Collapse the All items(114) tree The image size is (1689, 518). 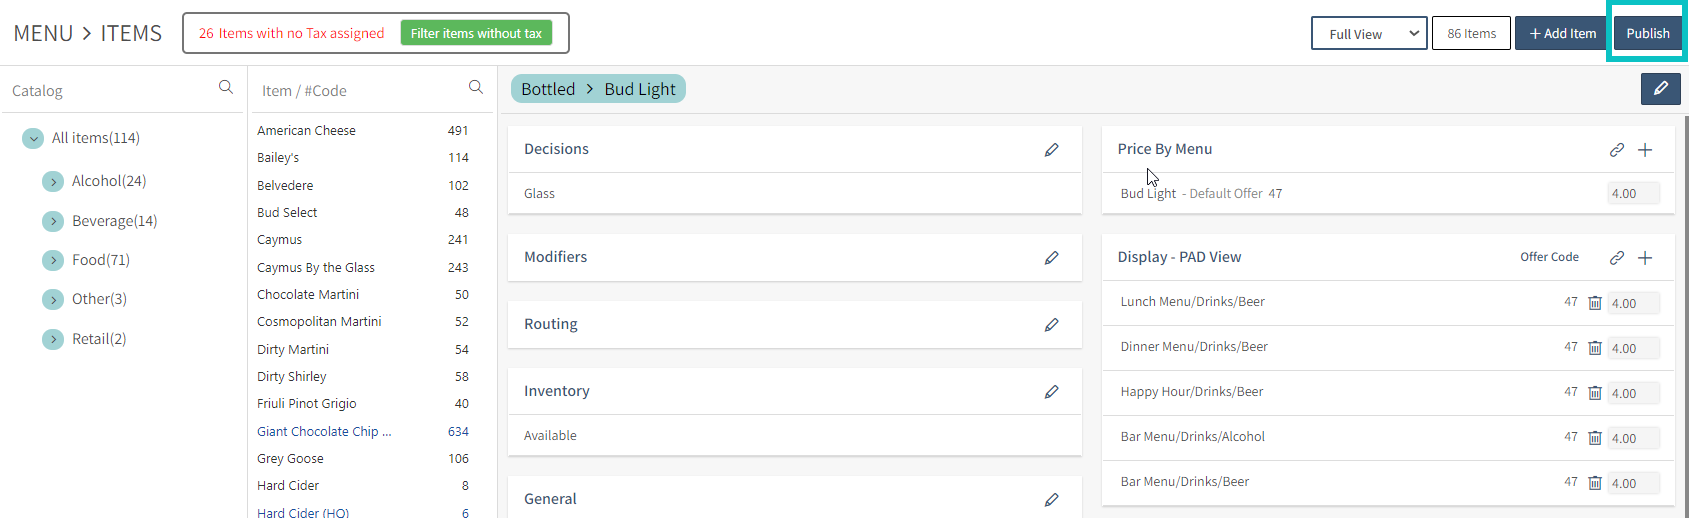(33, 139)
